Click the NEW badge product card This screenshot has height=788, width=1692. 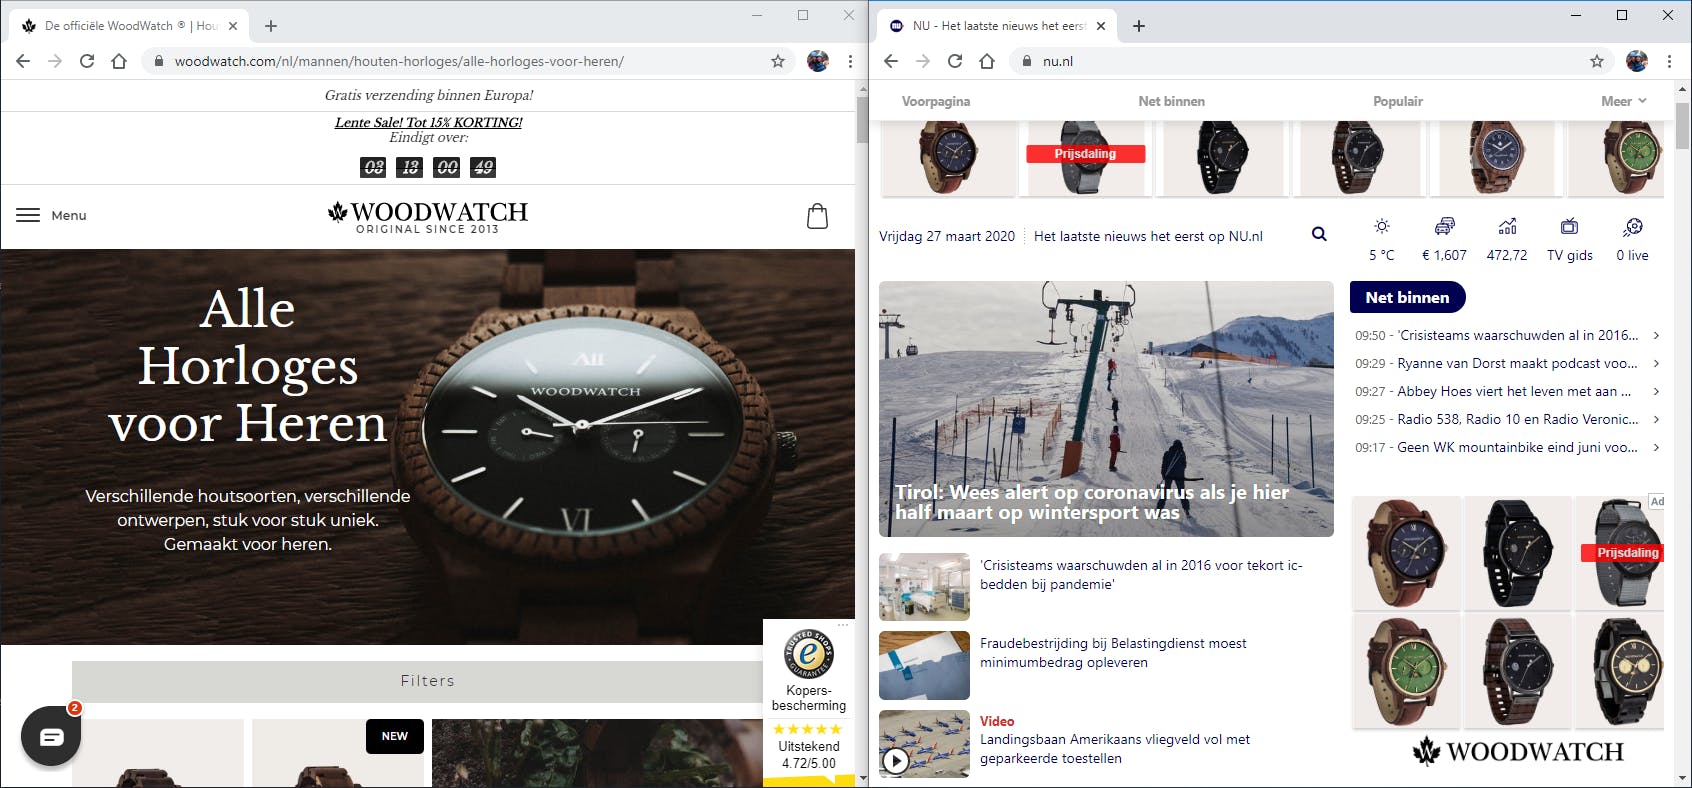tap(338, 752)
